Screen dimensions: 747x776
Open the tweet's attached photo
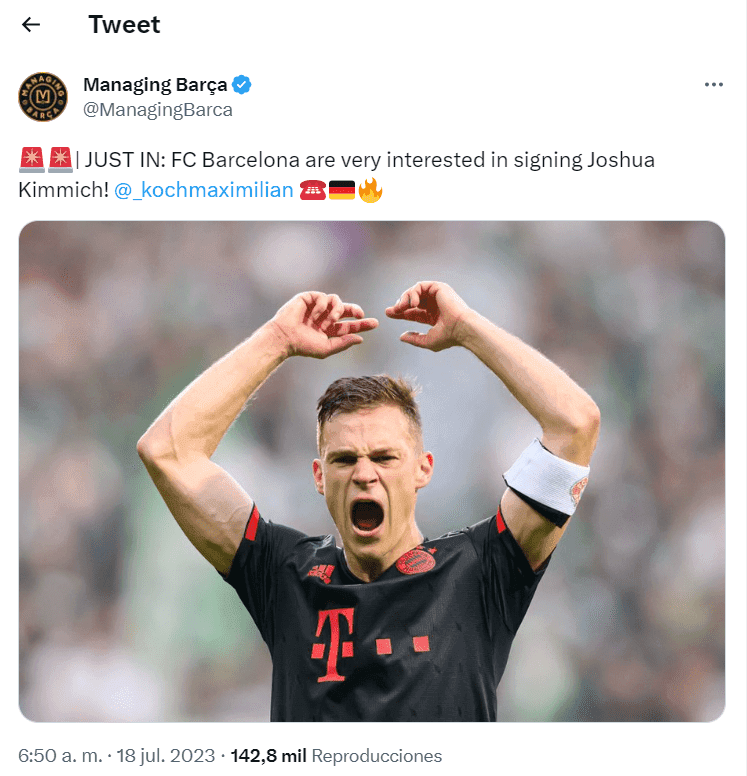point(372,470)
